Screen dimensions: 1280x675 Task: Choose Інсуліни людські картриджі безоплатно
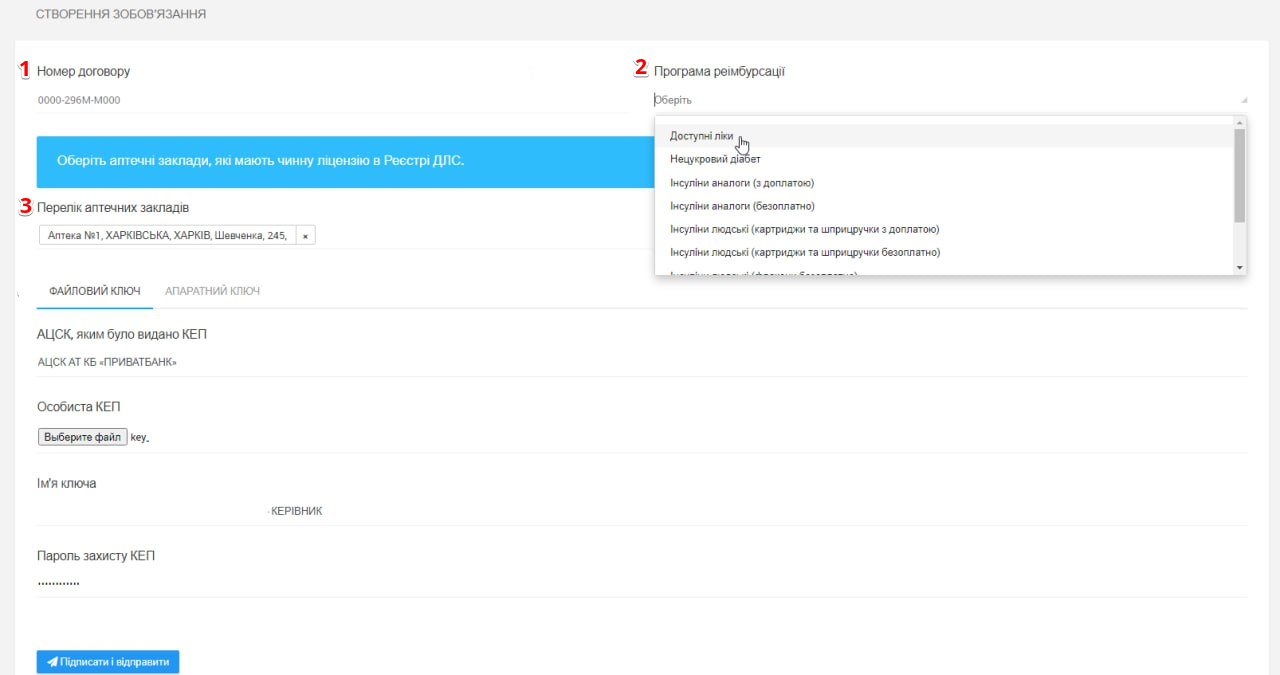tap(805, 252)
